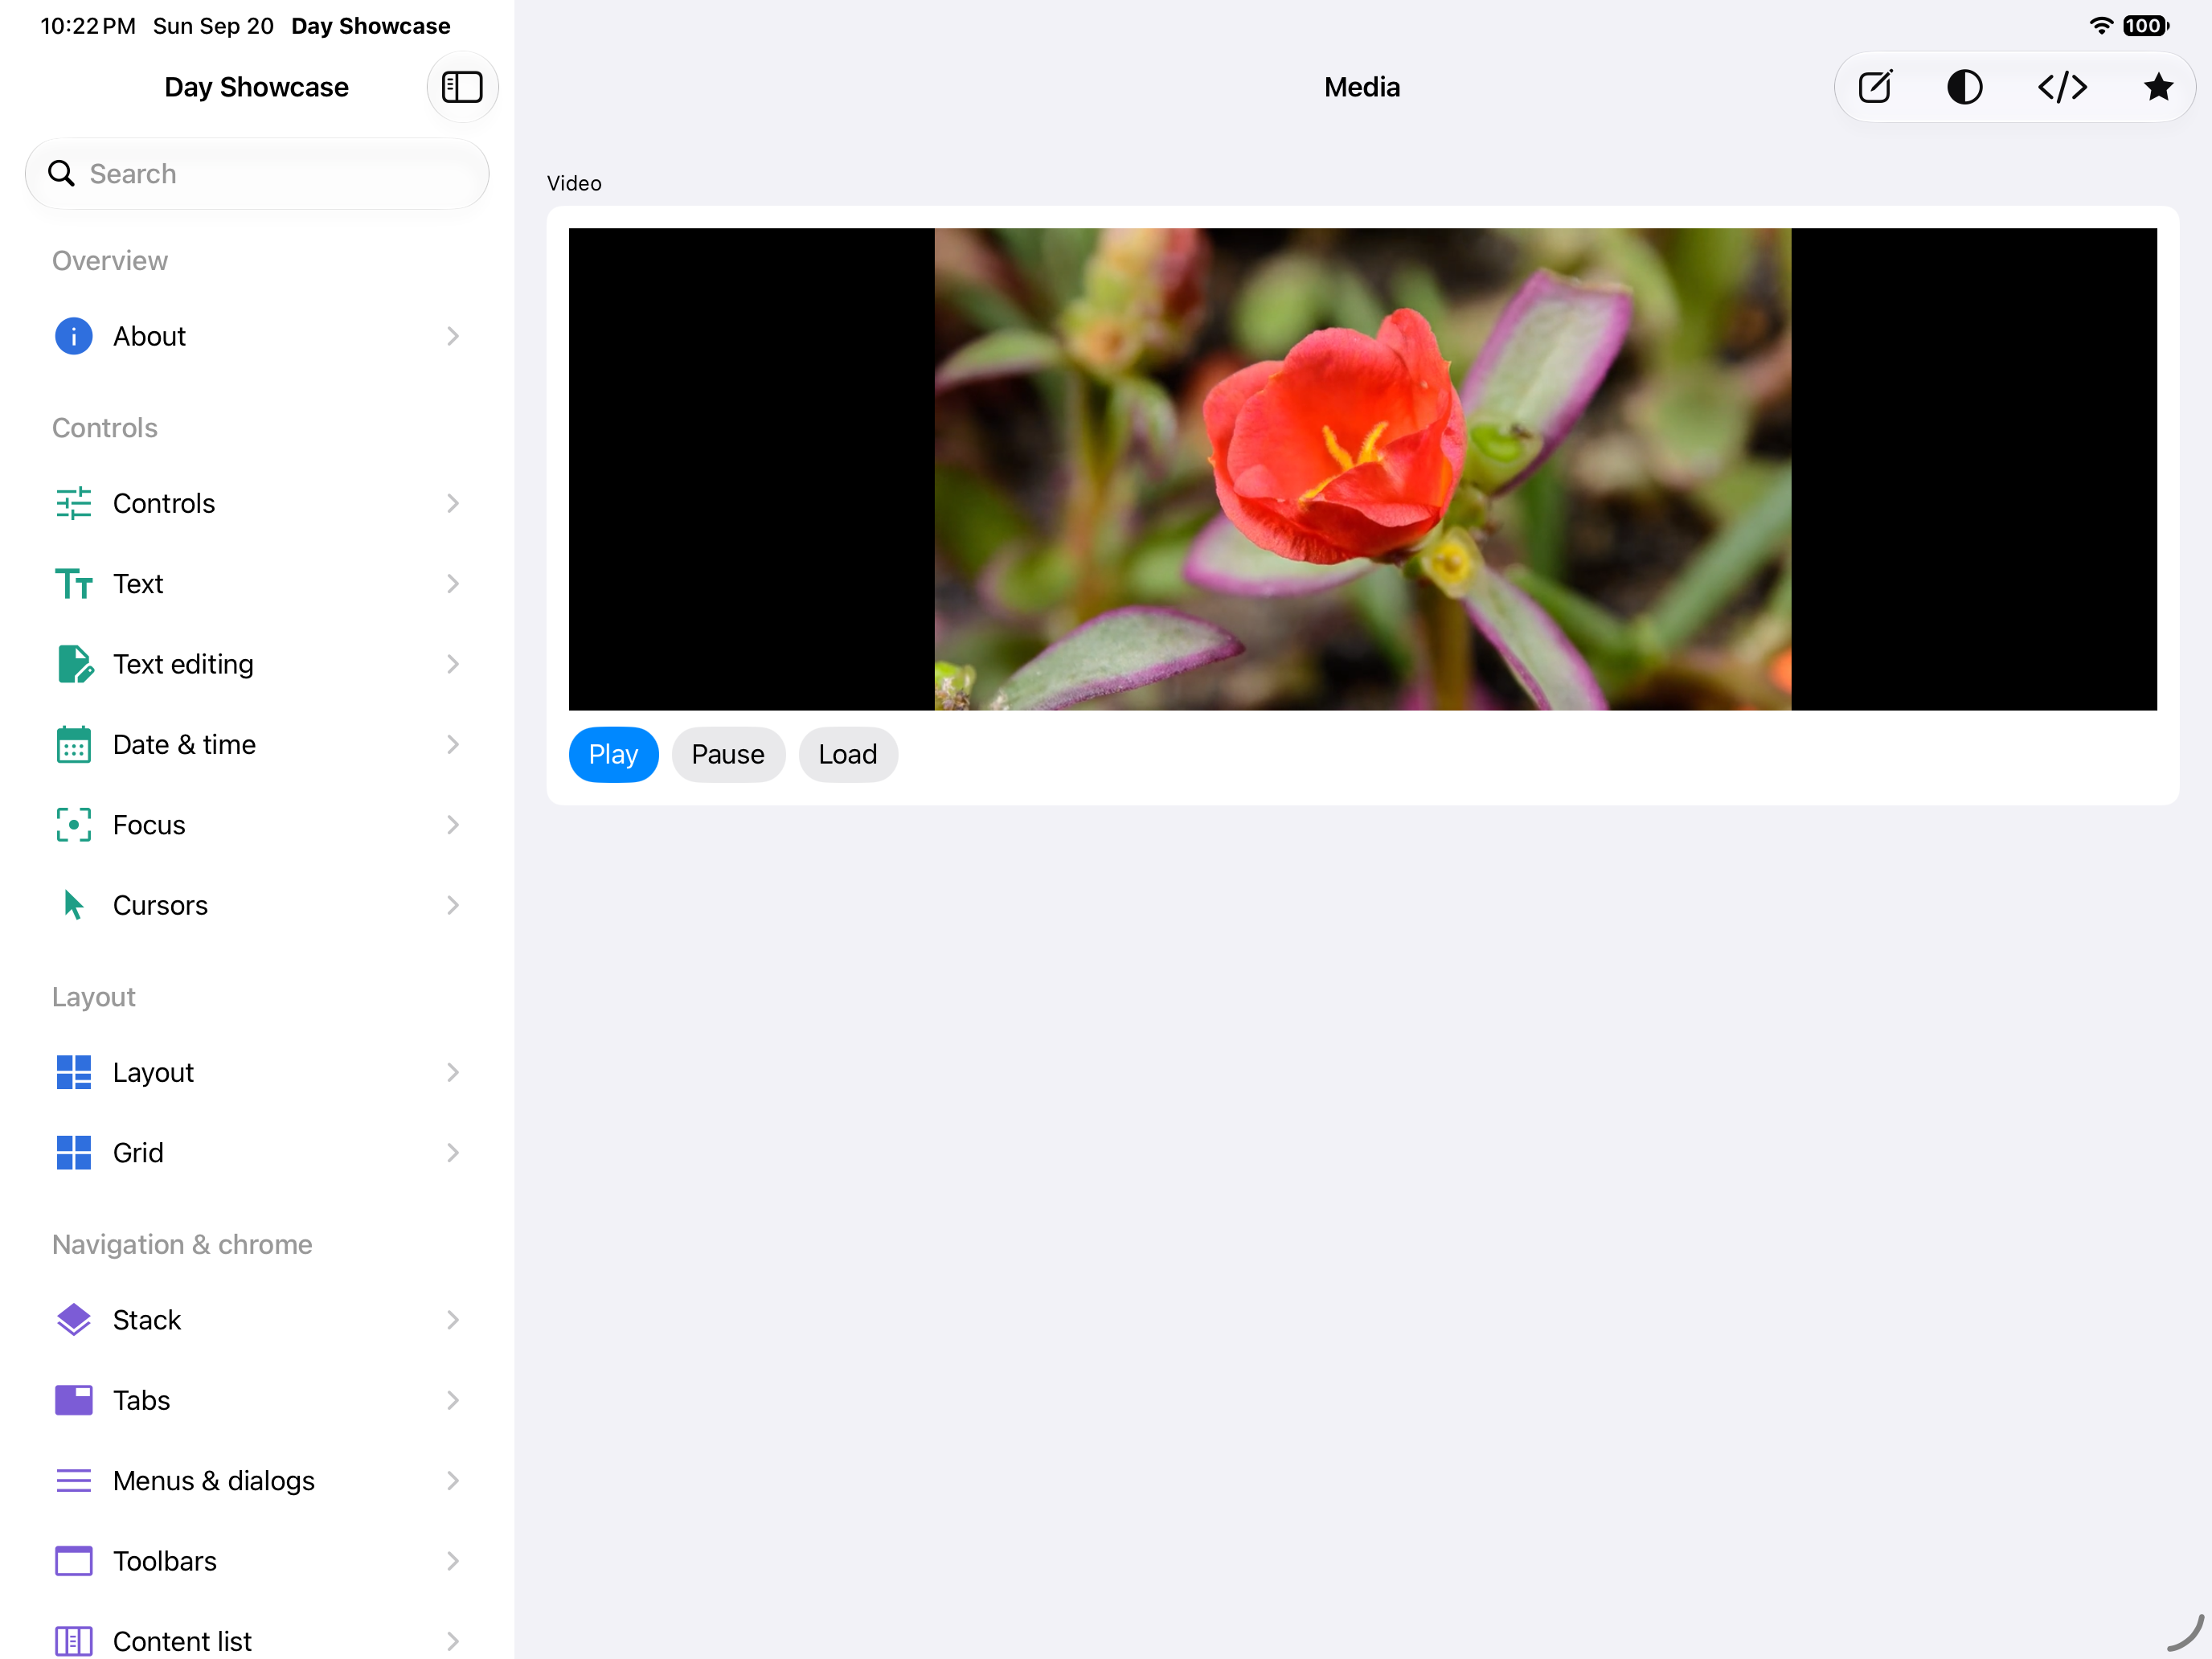This screenshot has height=1659, width=2212.
Task: Open the Date & time section
Action: coord(257,744)
